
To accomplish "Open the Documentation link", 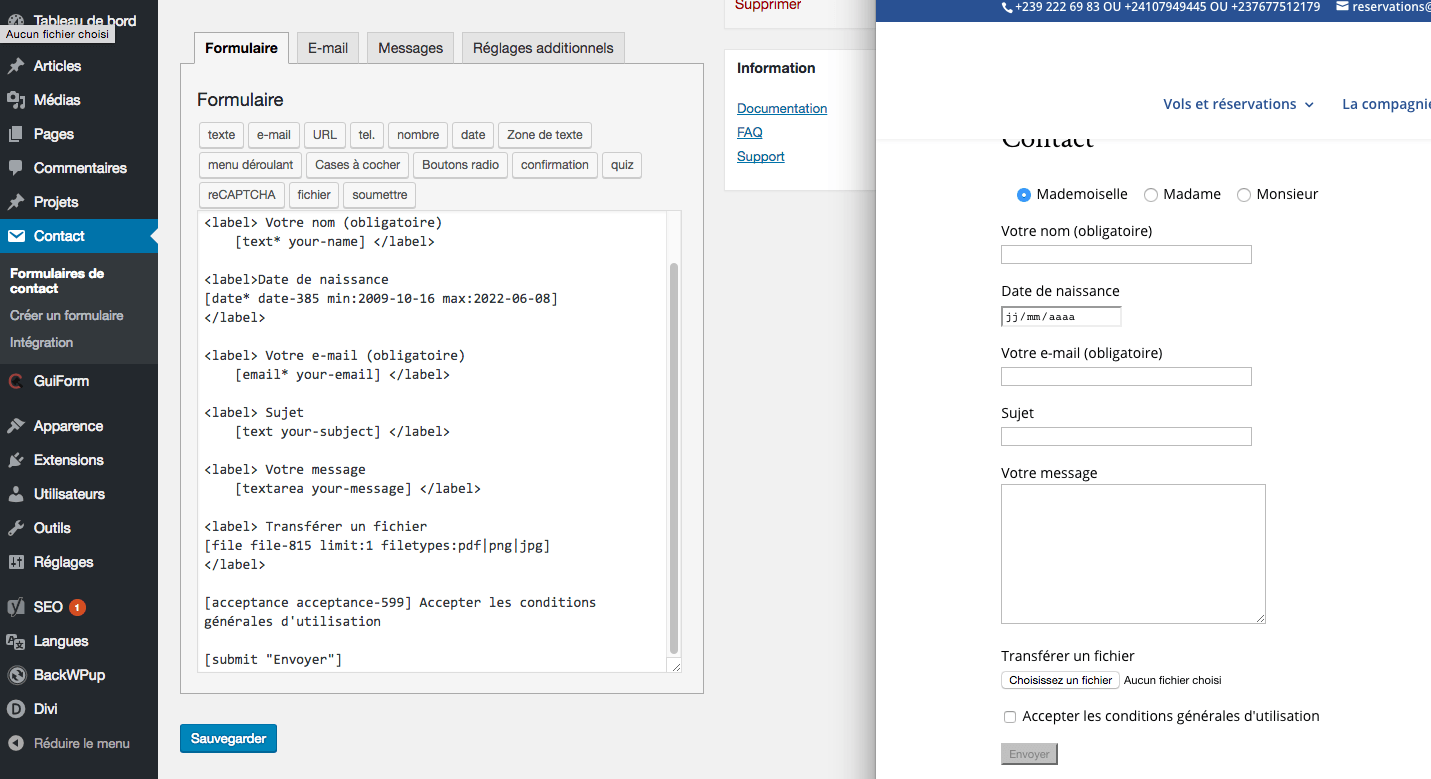I will tap(782, 108).
